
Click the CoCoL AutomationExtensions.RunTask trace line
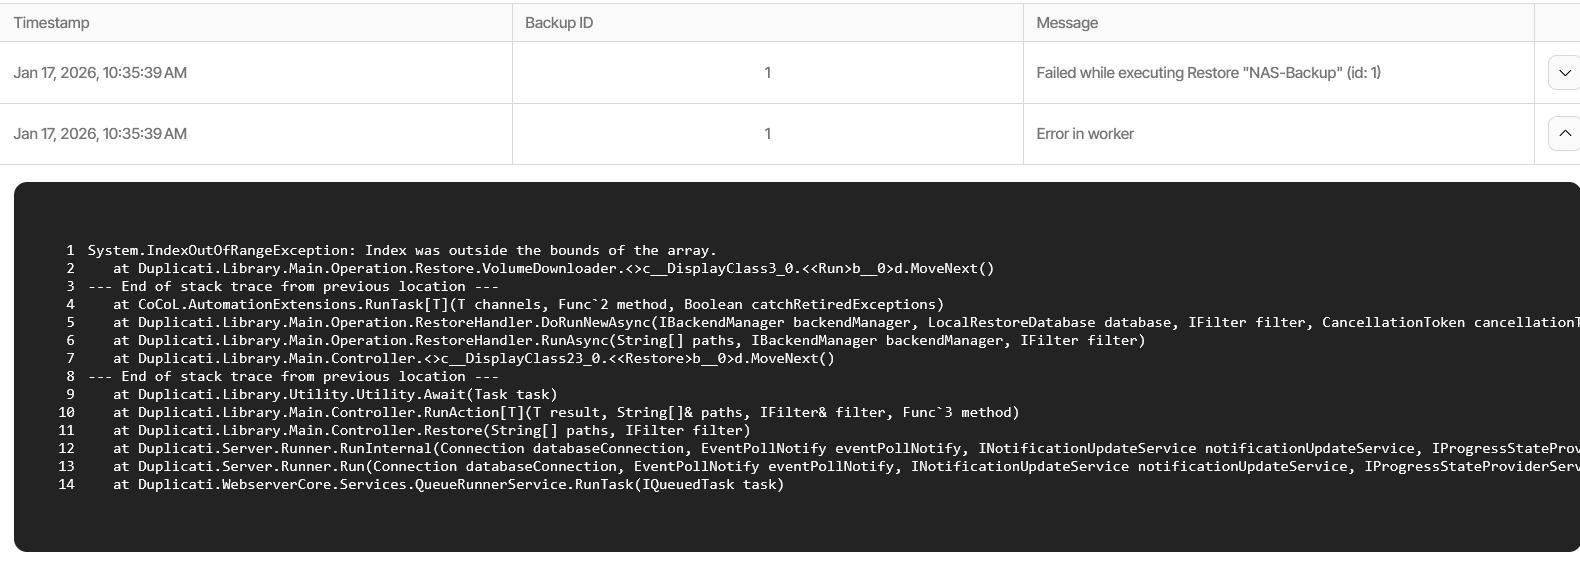click(528, 305)
